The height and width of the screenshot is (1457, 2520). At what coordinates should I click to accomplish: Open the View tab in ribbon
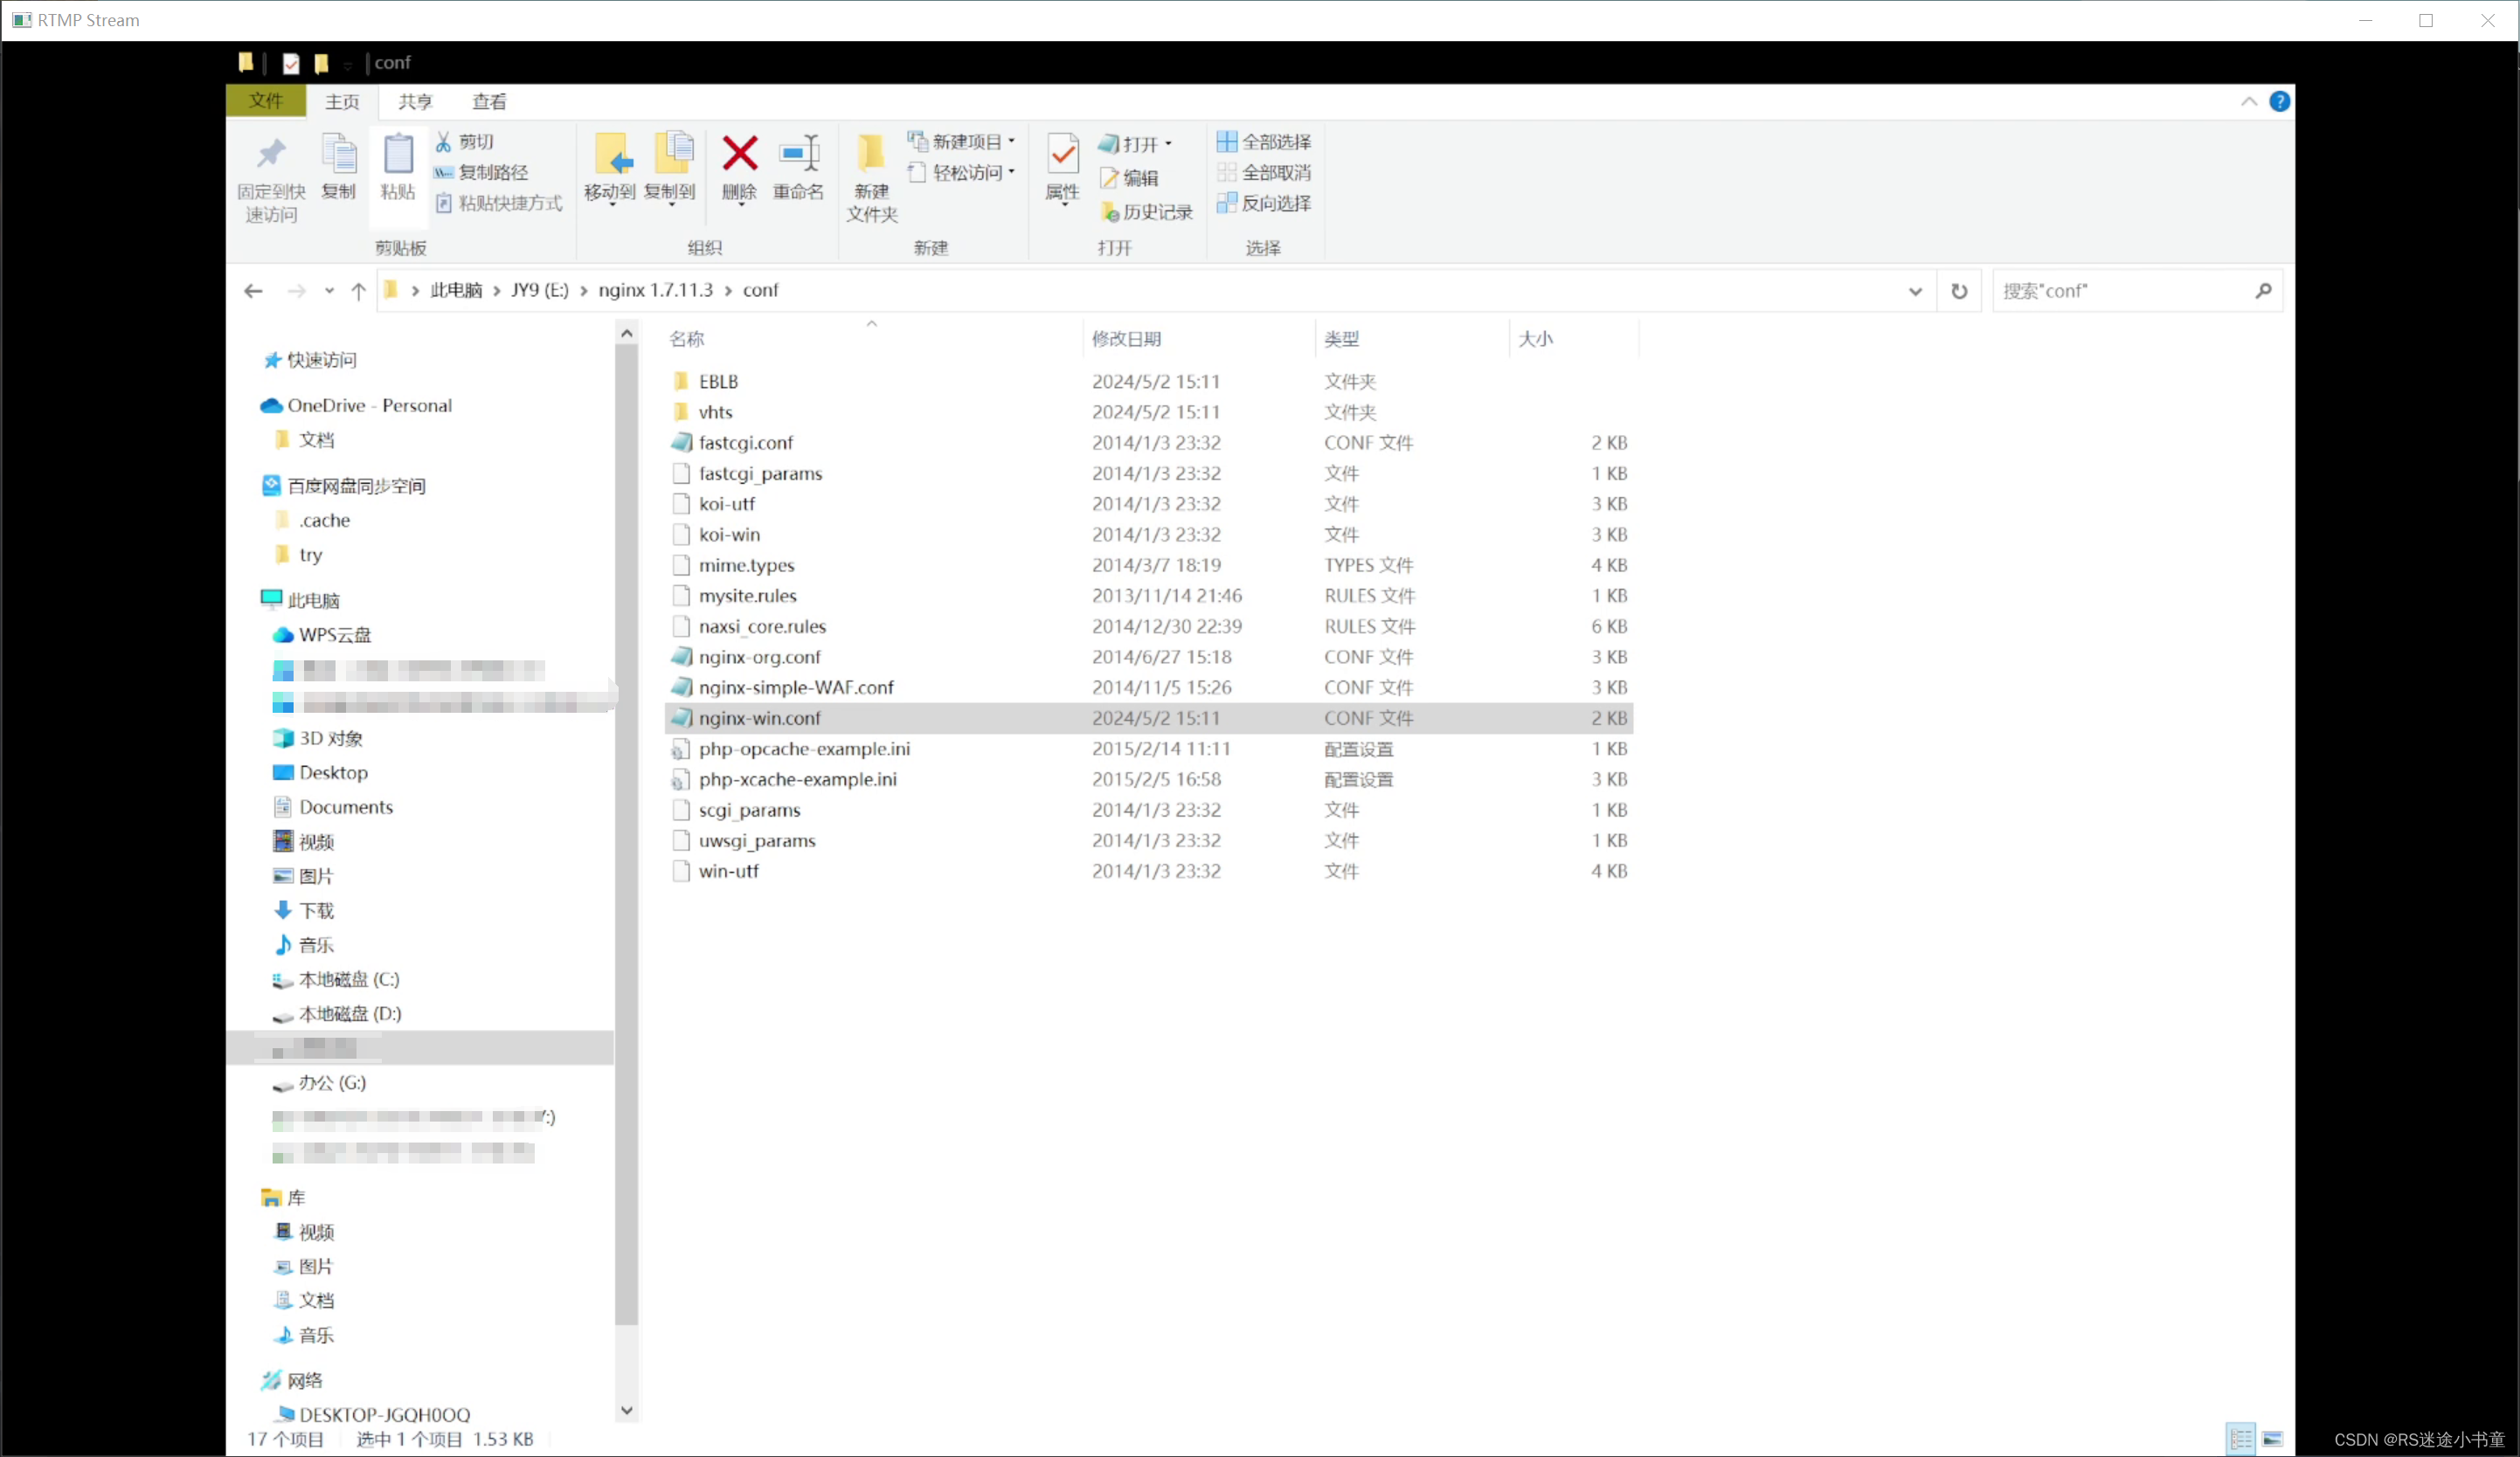489,102
